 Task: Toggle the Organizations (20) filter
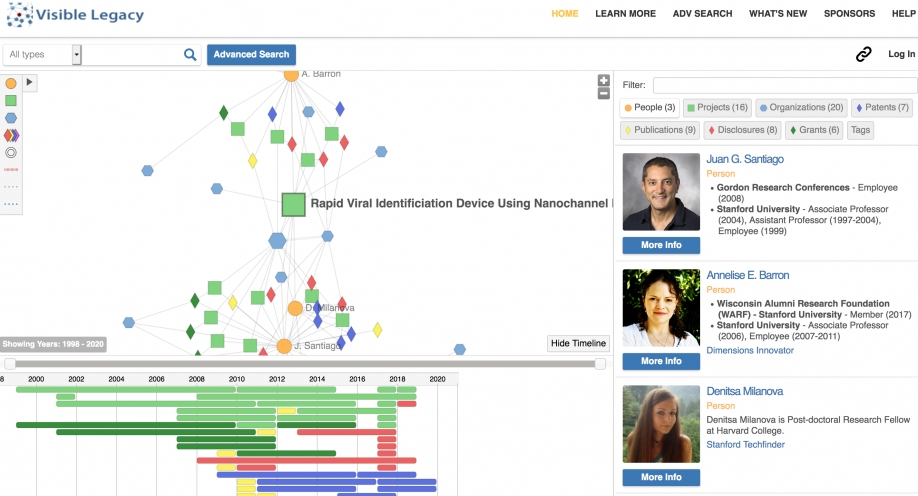click(800, 108)
